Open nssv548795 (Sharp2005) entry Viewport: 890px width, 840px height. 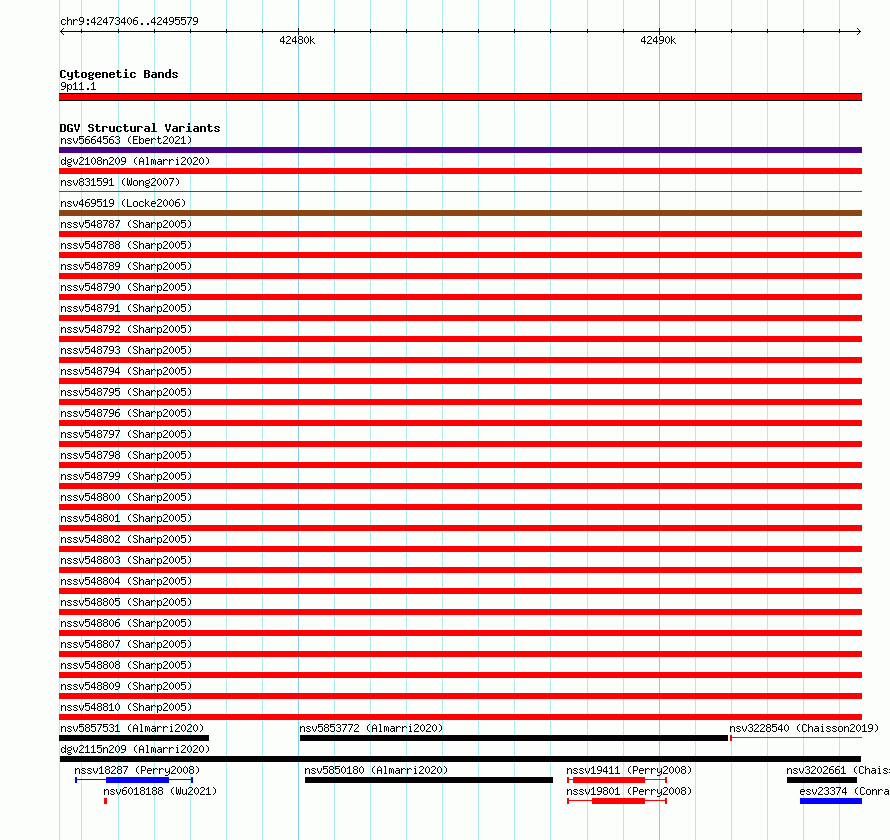pyautogui.click(x=126, y=392)
